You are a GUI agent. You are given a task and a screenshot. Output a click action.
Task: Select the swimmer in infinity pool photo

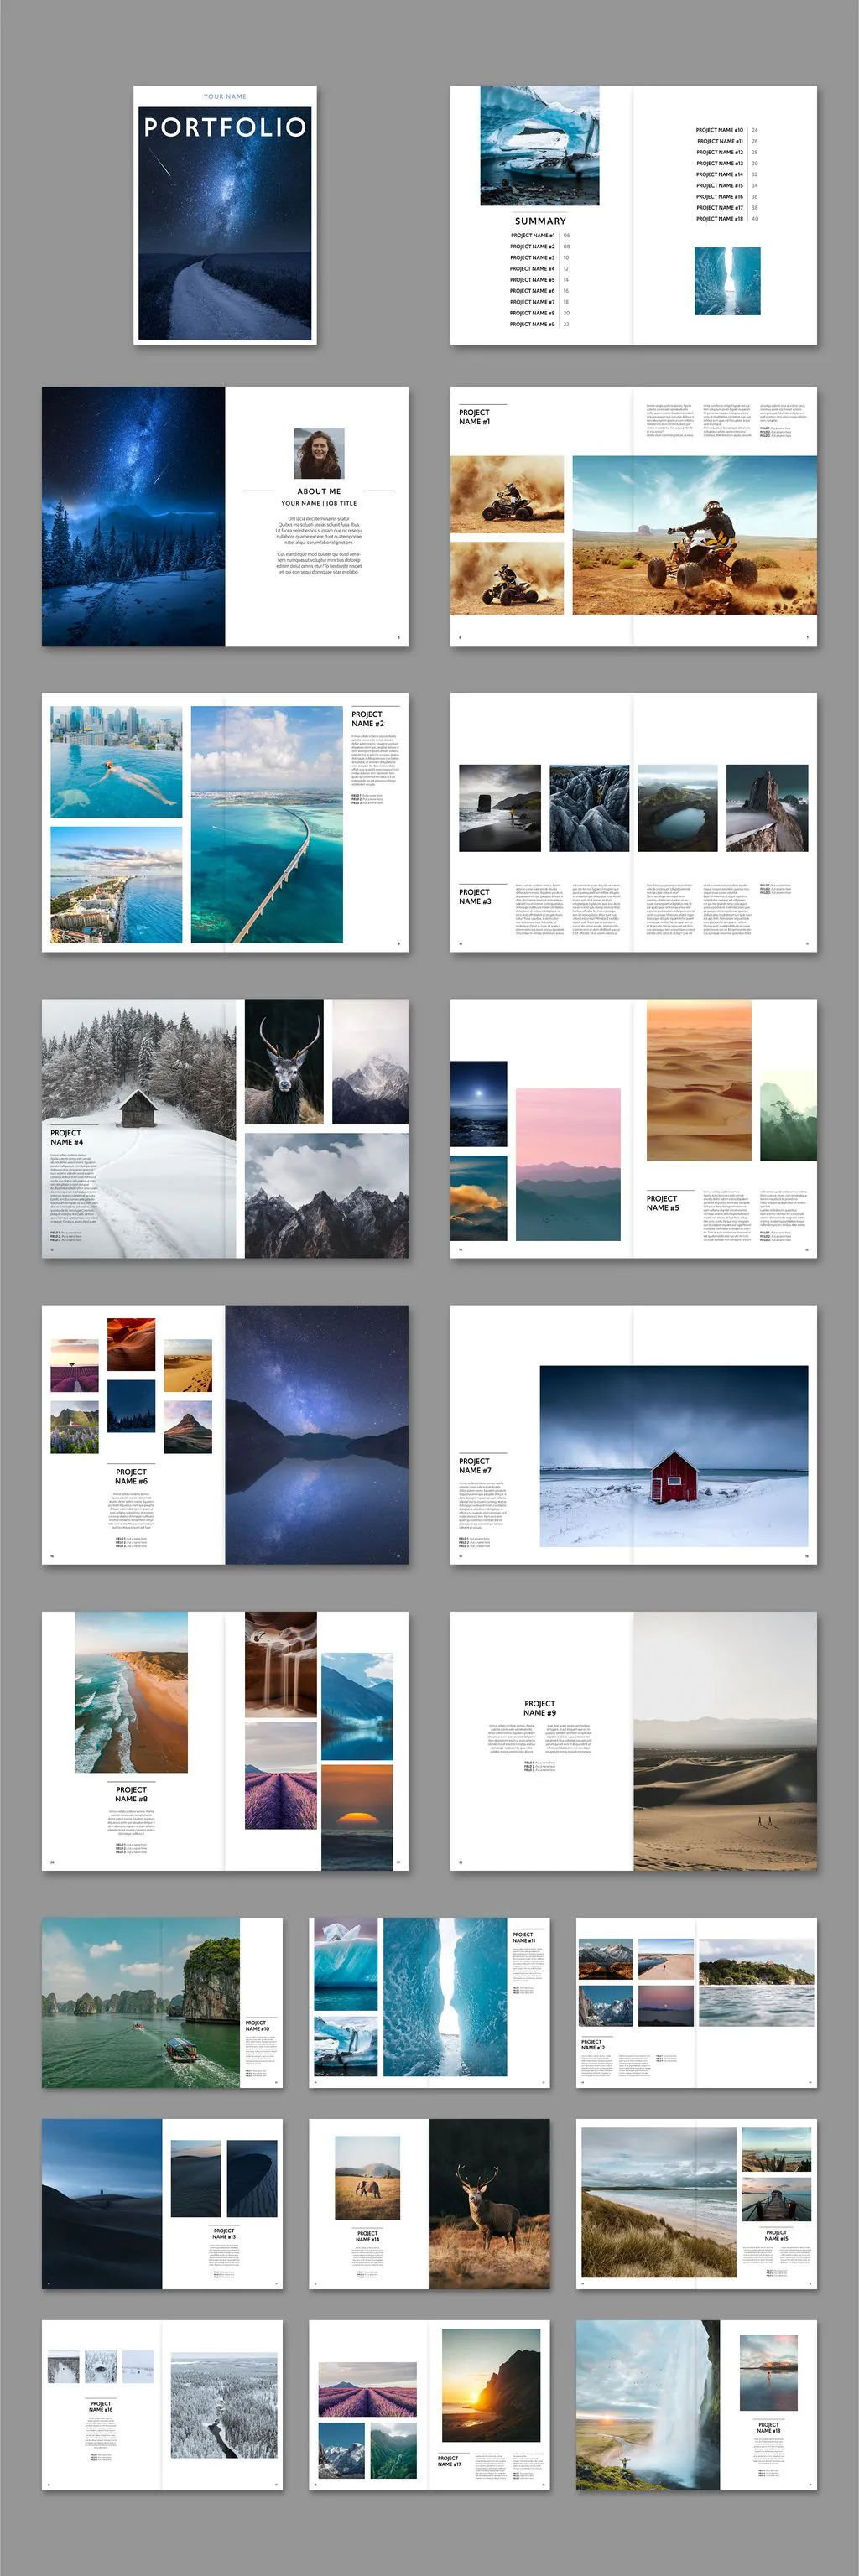click(116, 762)
